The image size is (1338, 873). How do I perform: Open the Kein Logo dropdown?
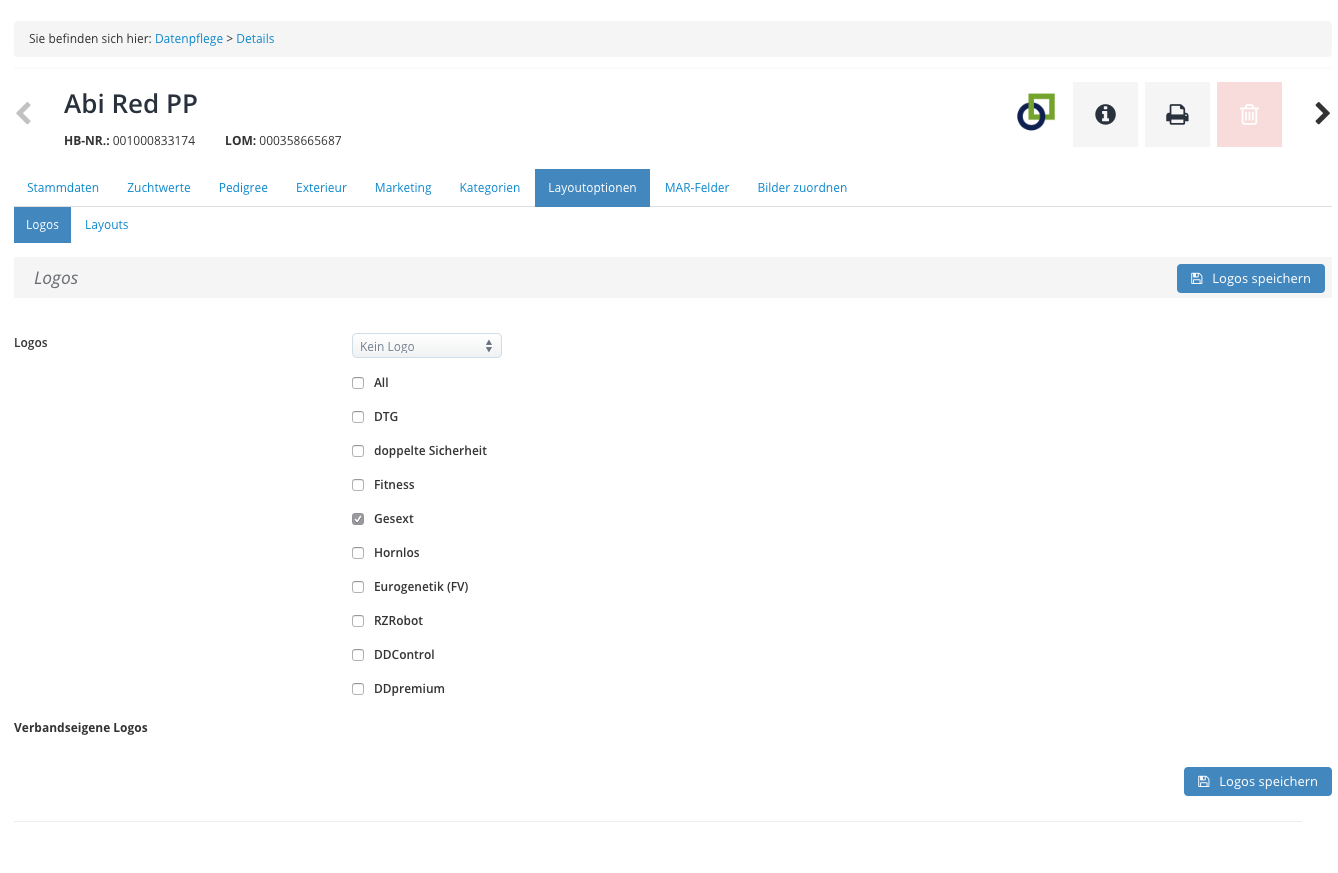[426, 346]
